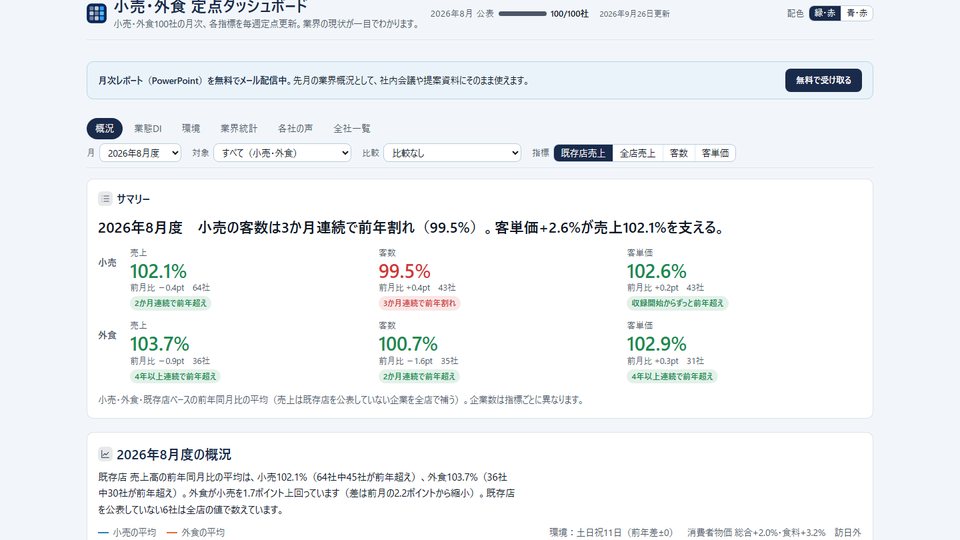
Task: Click the publication progress bar 100/100社
Action: (x=522, y=13)
